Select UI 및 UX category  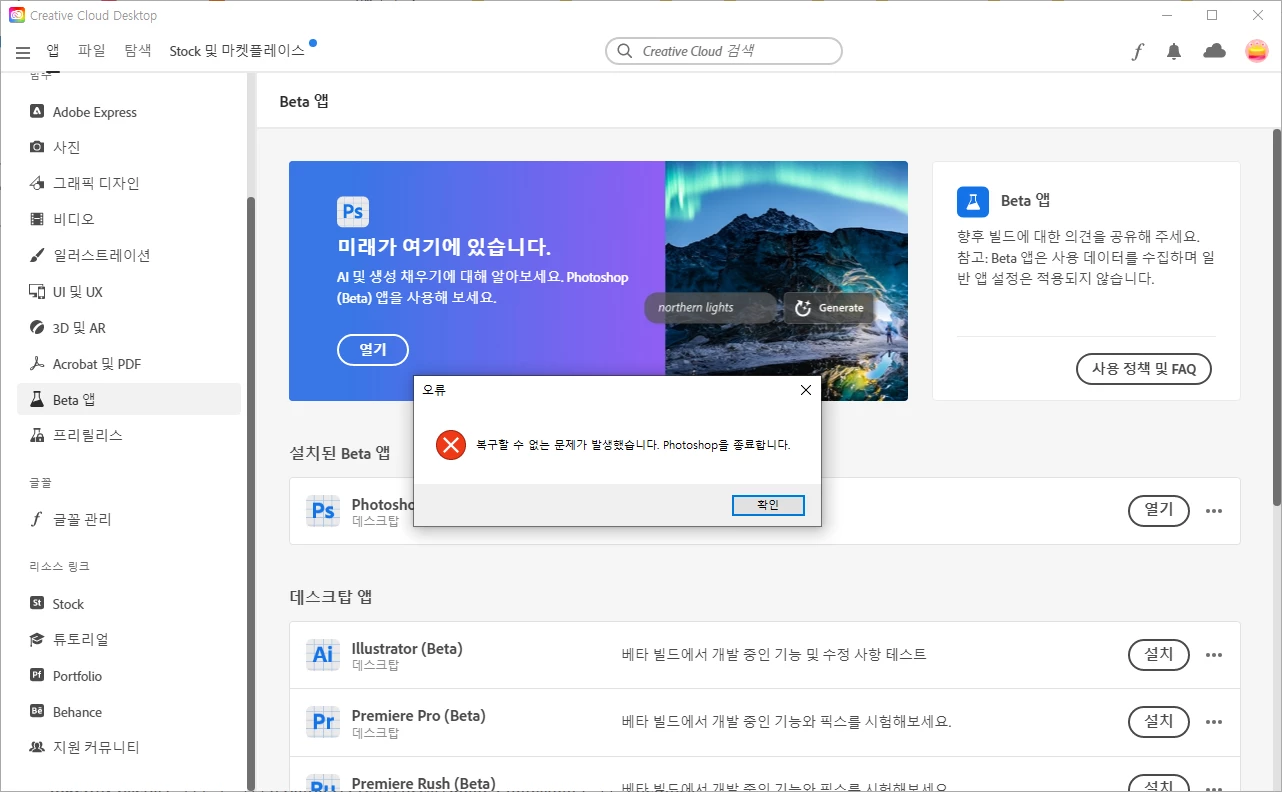(129, 292)
